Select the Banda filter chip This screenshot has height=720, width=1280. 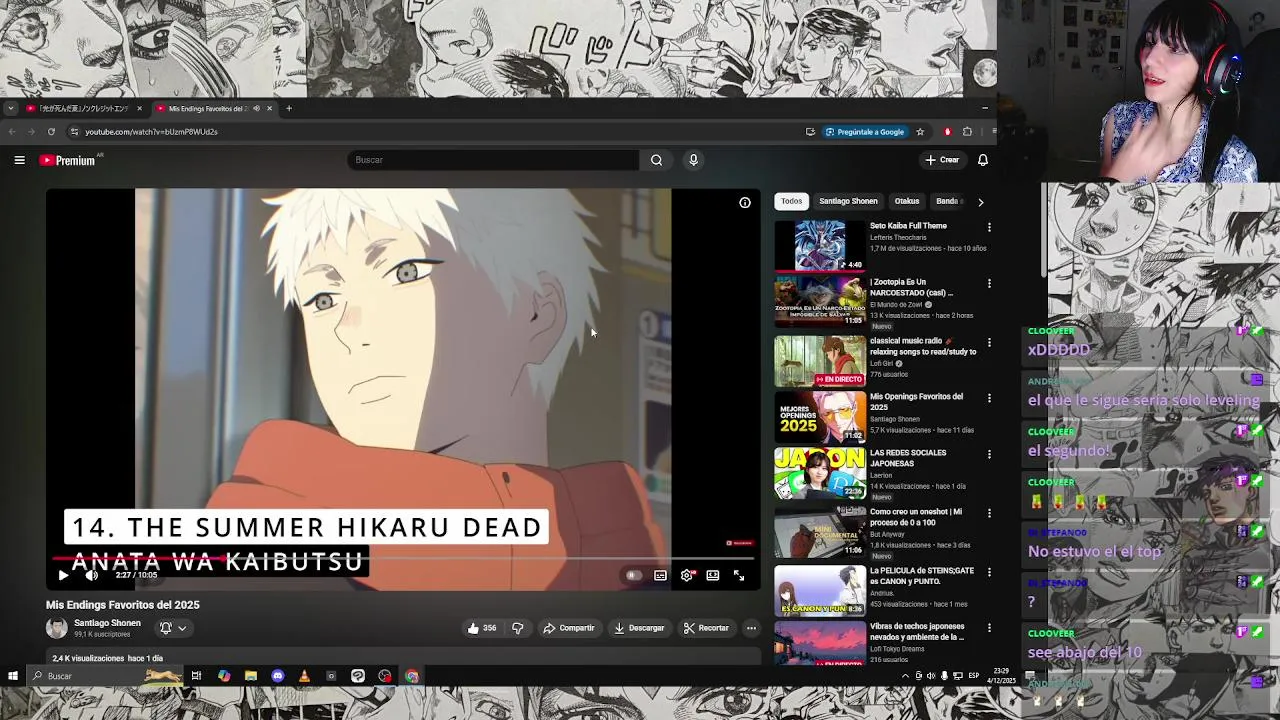click(x=947, y=201)
